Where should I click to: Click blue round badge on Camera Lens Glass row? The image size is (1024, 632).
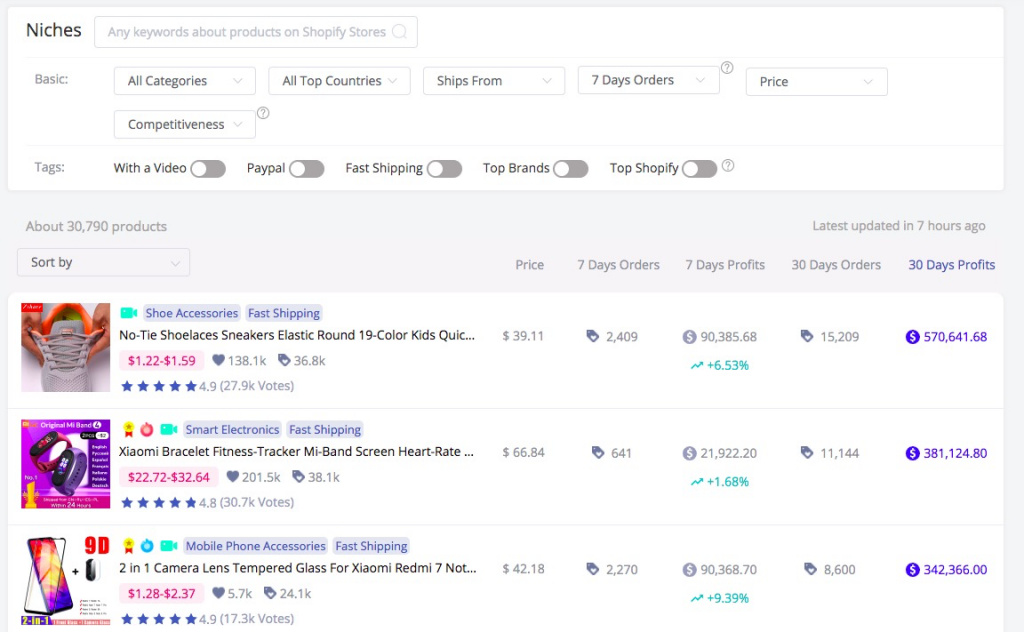coord(147,545)
